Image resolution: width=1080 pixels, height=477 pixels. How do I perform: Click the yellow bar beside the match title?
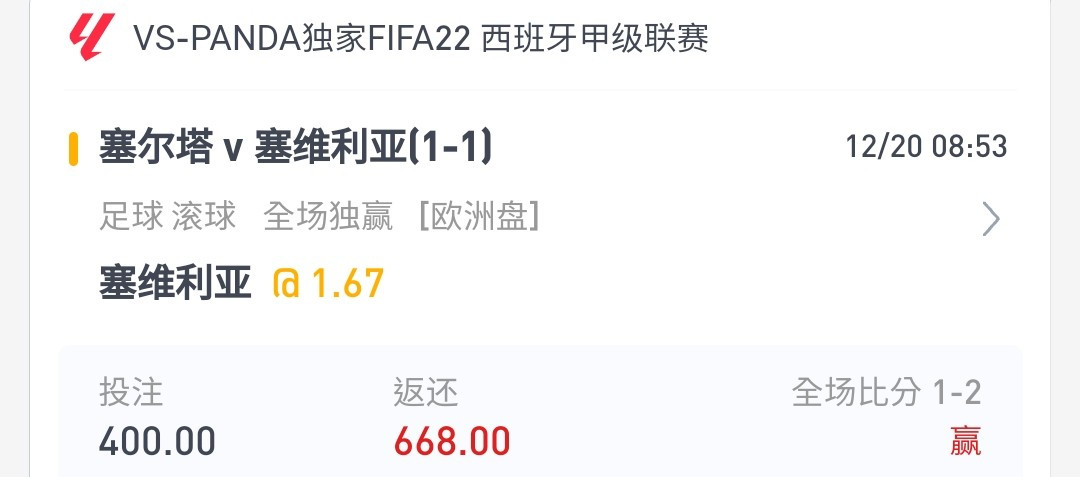73,149
